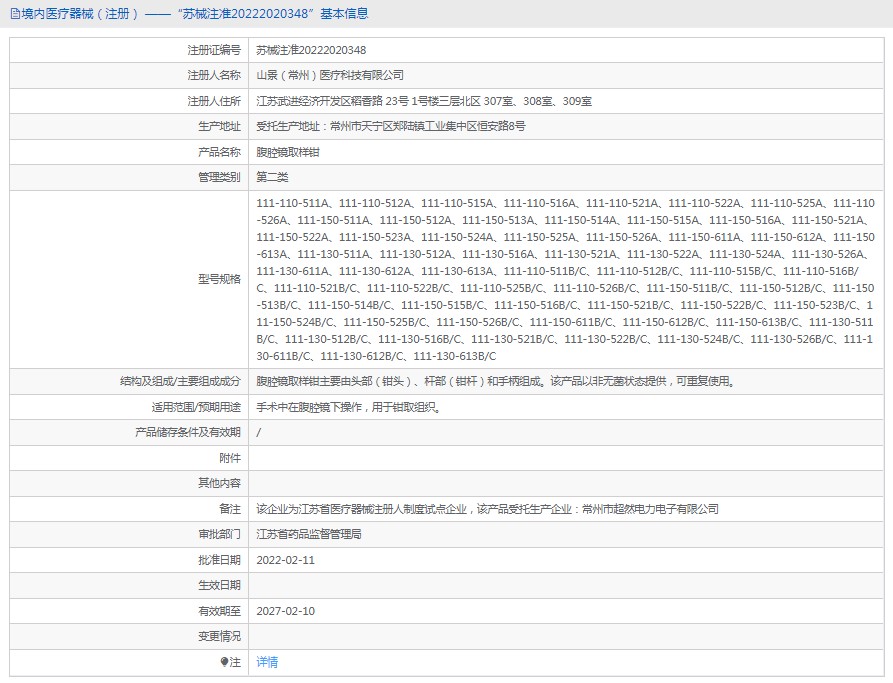Click the expiry date 2027-02-10
The width and height of the screenshot is (893, 683).
(285, 611)
